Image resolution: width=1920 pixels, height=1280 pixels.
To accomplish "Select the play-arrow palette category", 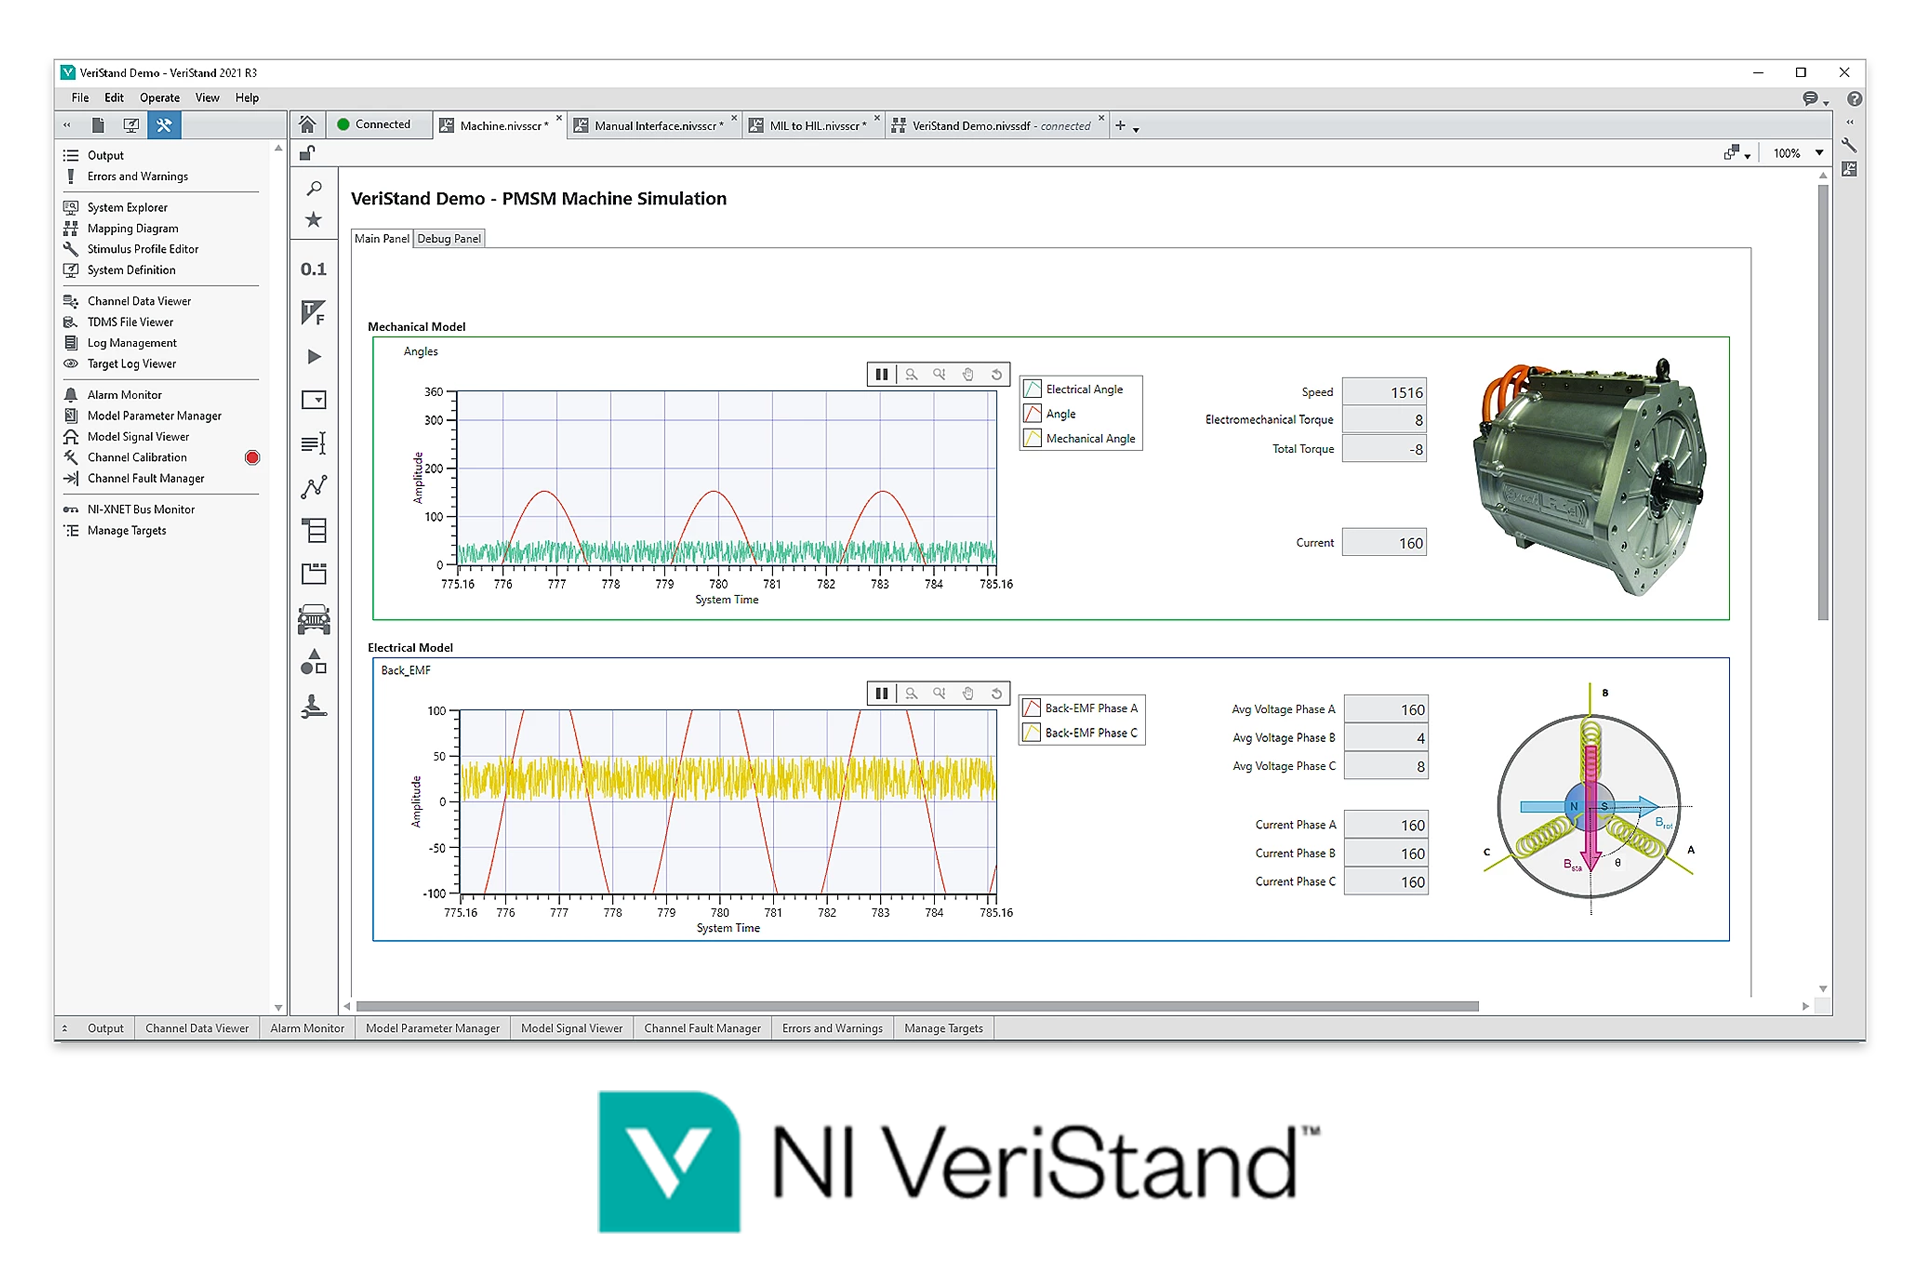I will [314, 357].
